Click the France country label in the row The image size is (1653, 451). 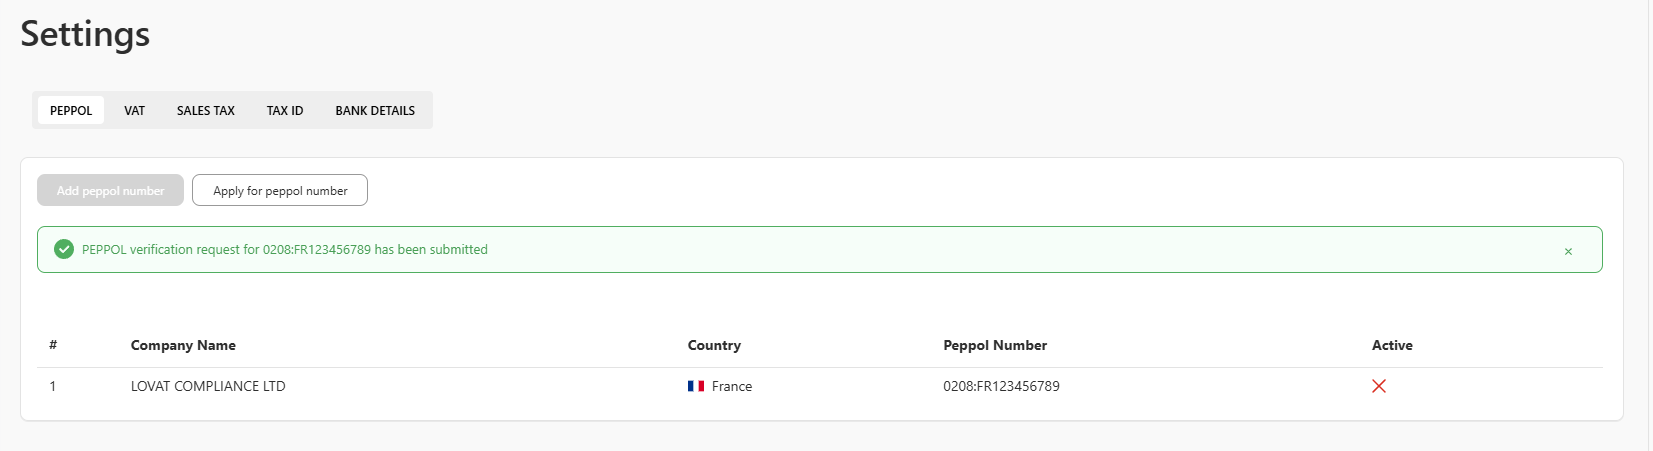[732, 386]
